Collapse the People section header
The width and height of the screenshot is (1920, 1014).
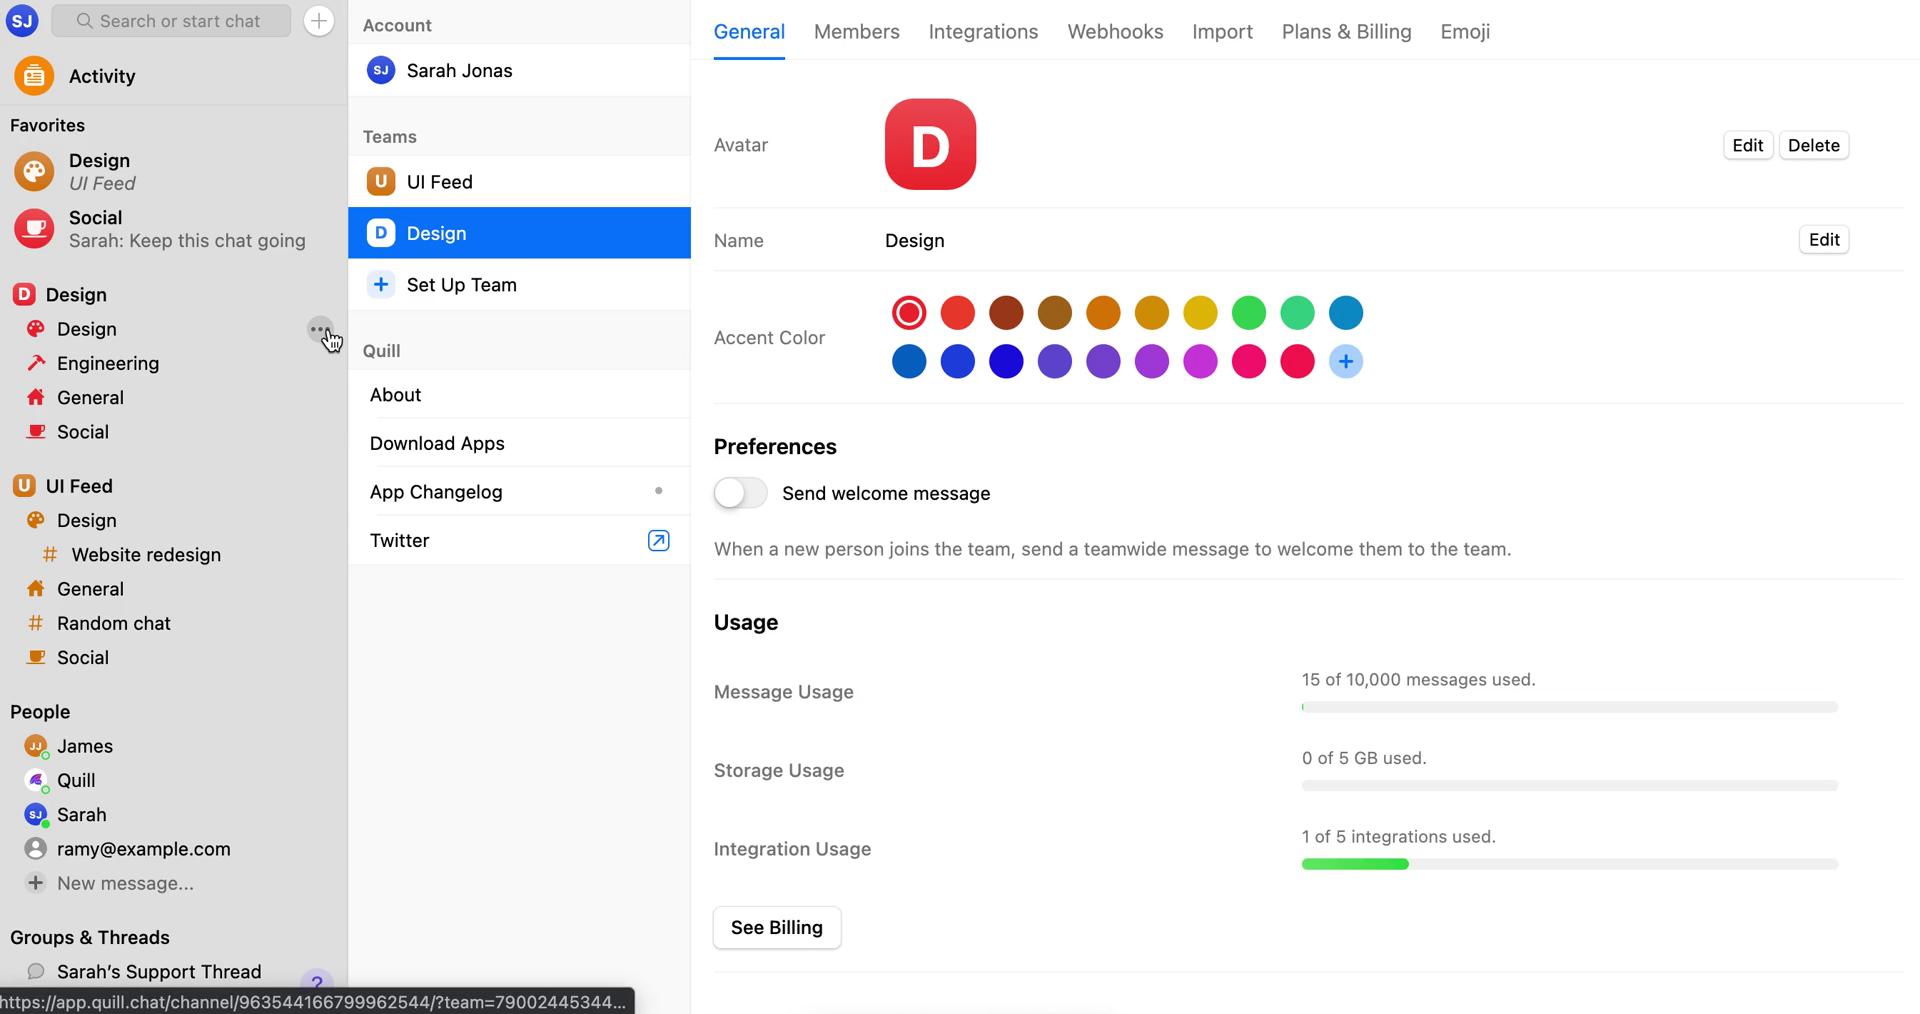[40, 712]
